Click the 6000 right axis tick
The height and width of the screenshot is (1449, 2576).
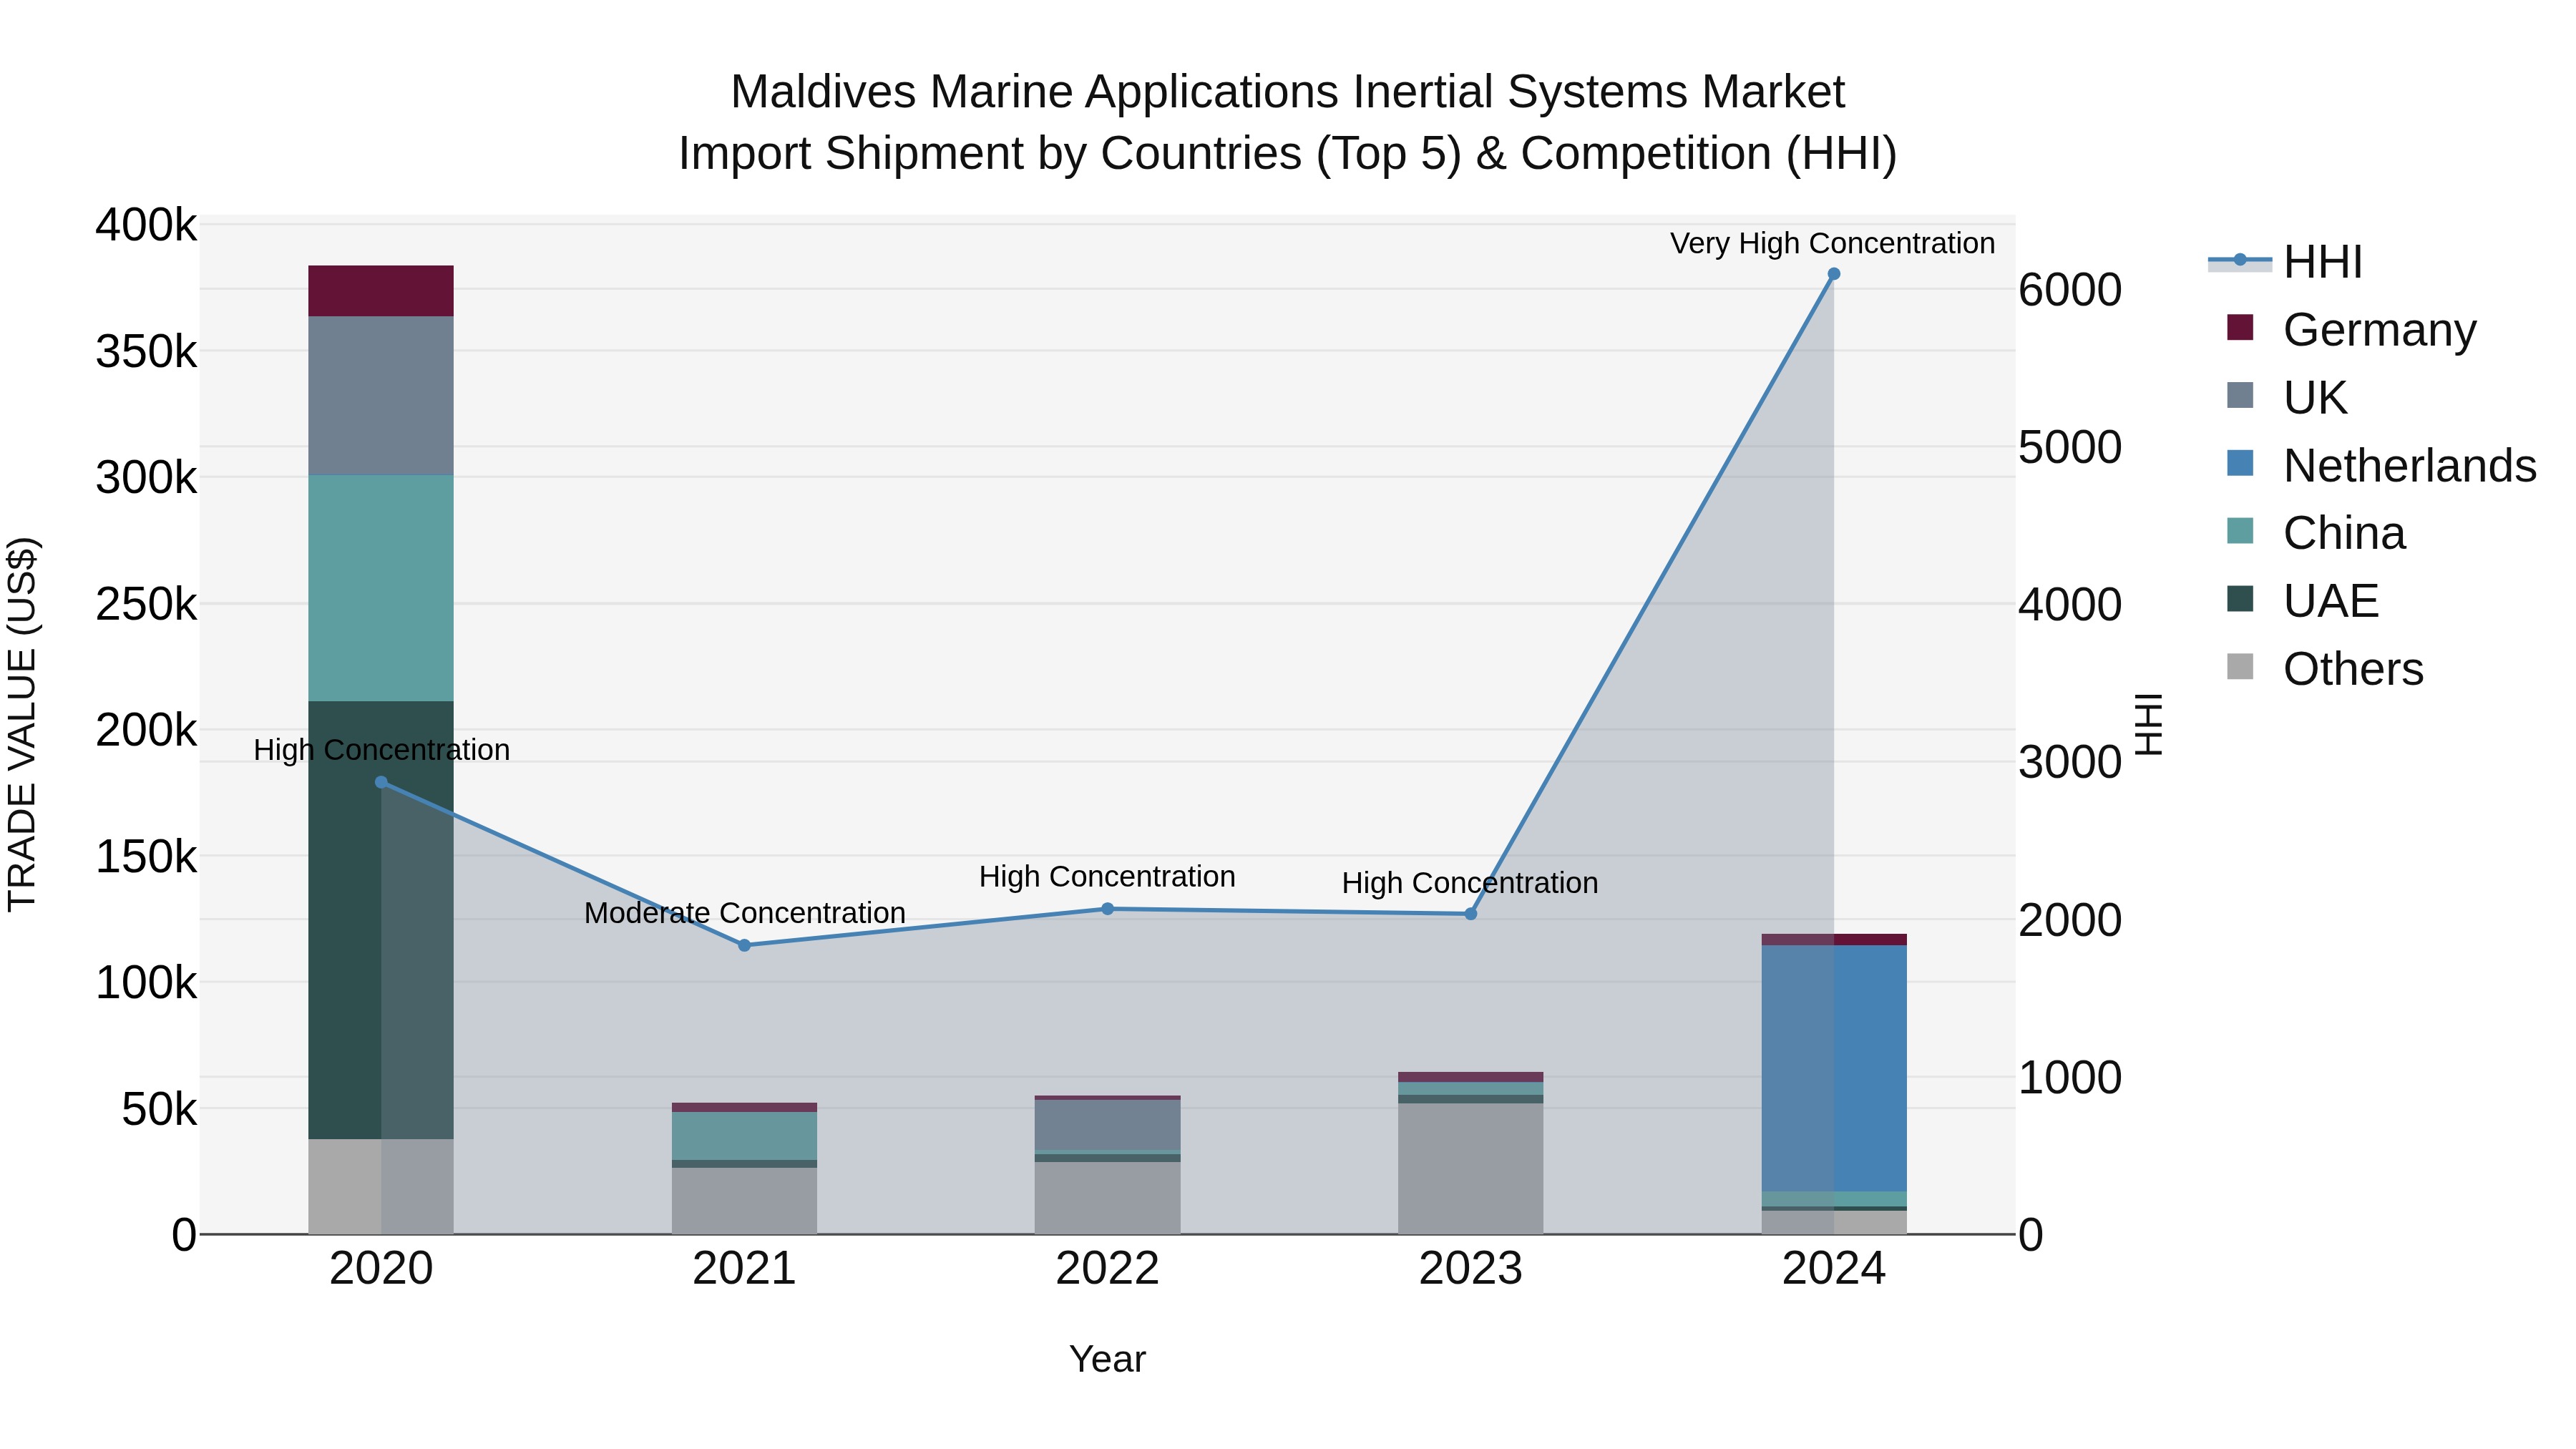tap(2070, 290)
